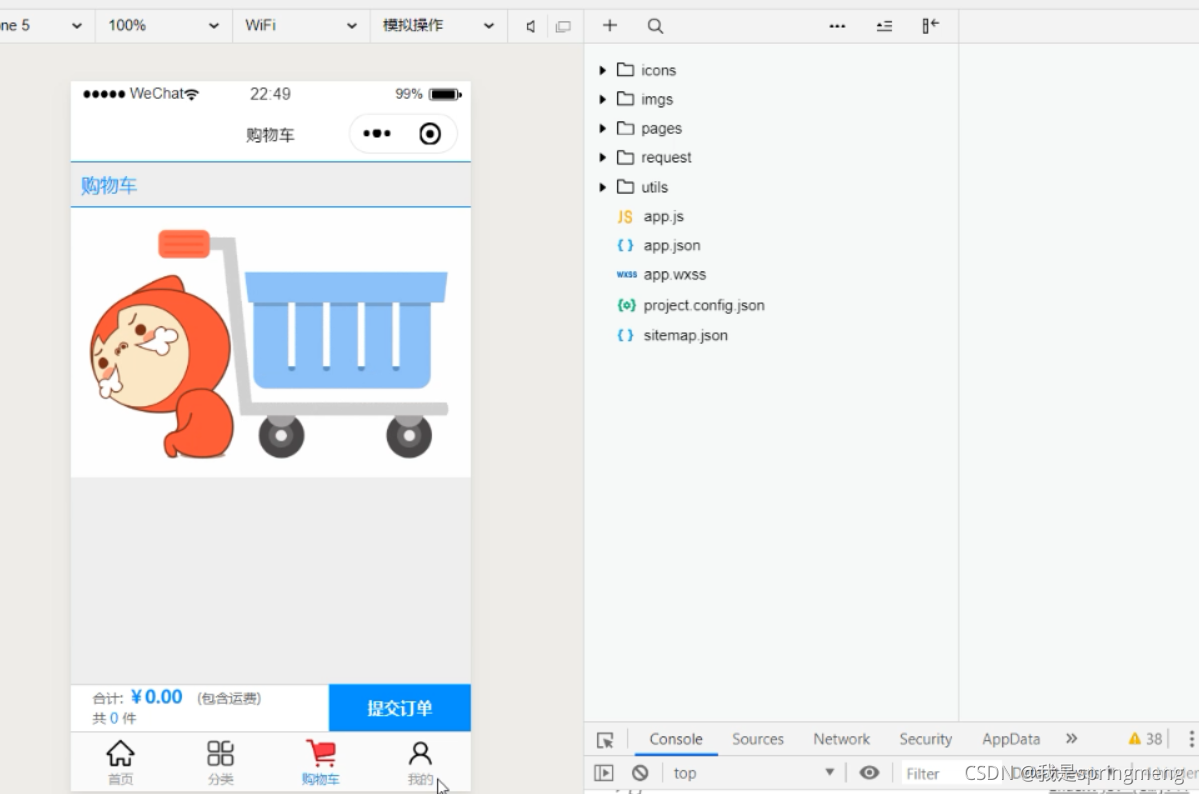Tap the 首页 home tab in simulator
The image size is (1199, 794).
120,762
